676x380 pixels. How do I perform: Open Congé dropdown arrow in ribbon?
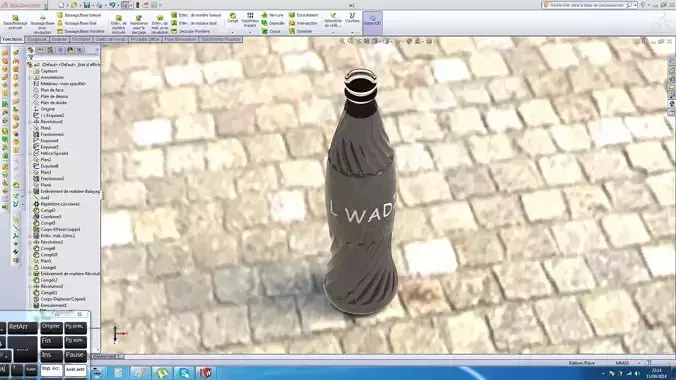pos(232,32)
